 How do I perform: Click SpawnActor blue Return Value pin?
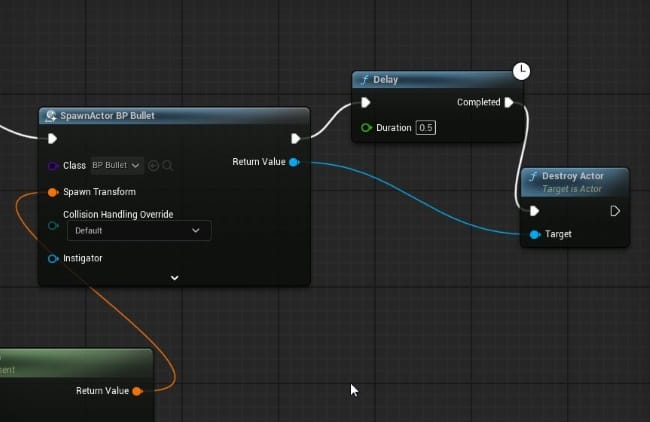tap(294, 162)
